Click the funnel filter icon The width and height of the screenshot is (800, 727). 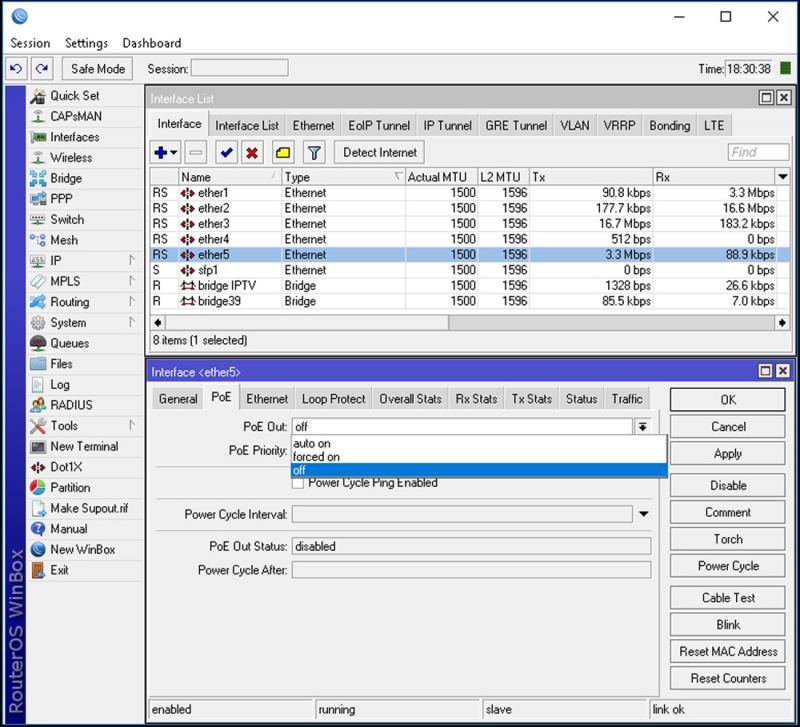[314, 153]
